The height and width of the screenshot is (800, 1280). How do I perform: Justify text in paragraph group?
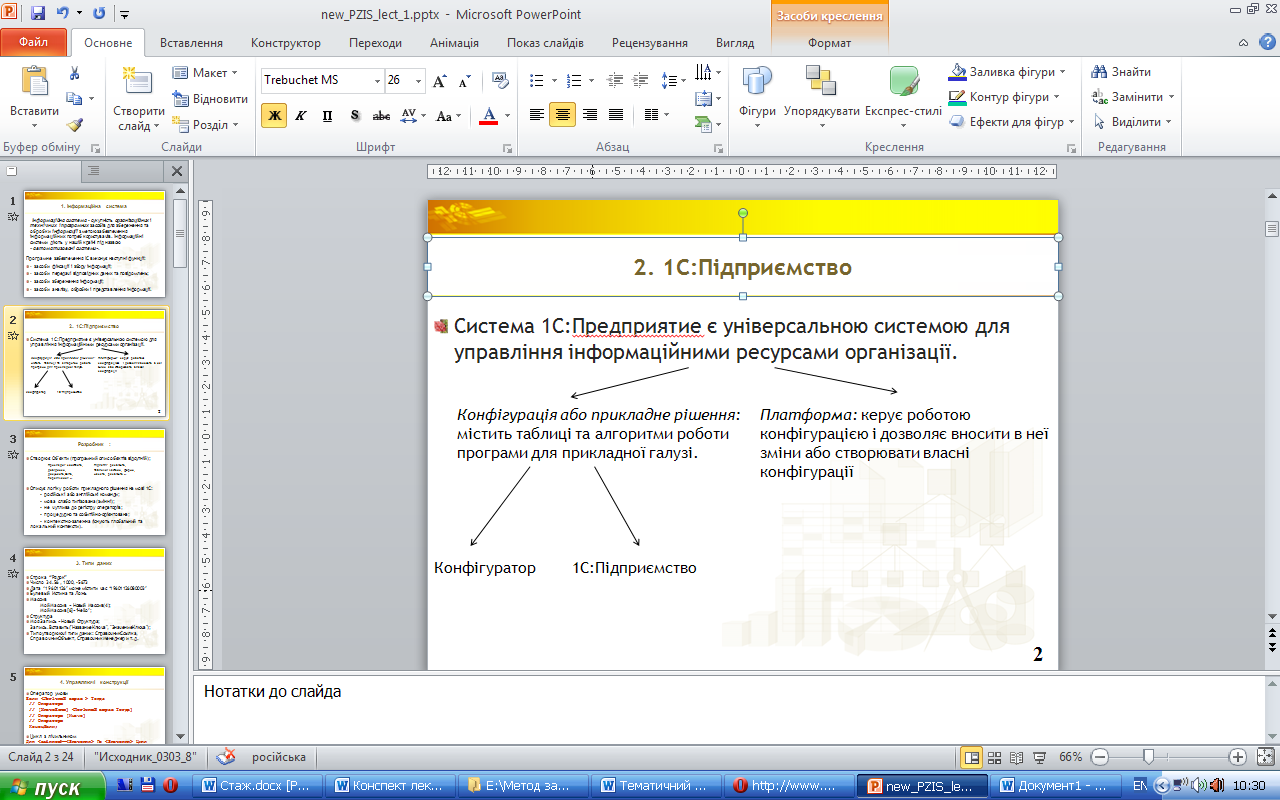click(x=616, y=115)
